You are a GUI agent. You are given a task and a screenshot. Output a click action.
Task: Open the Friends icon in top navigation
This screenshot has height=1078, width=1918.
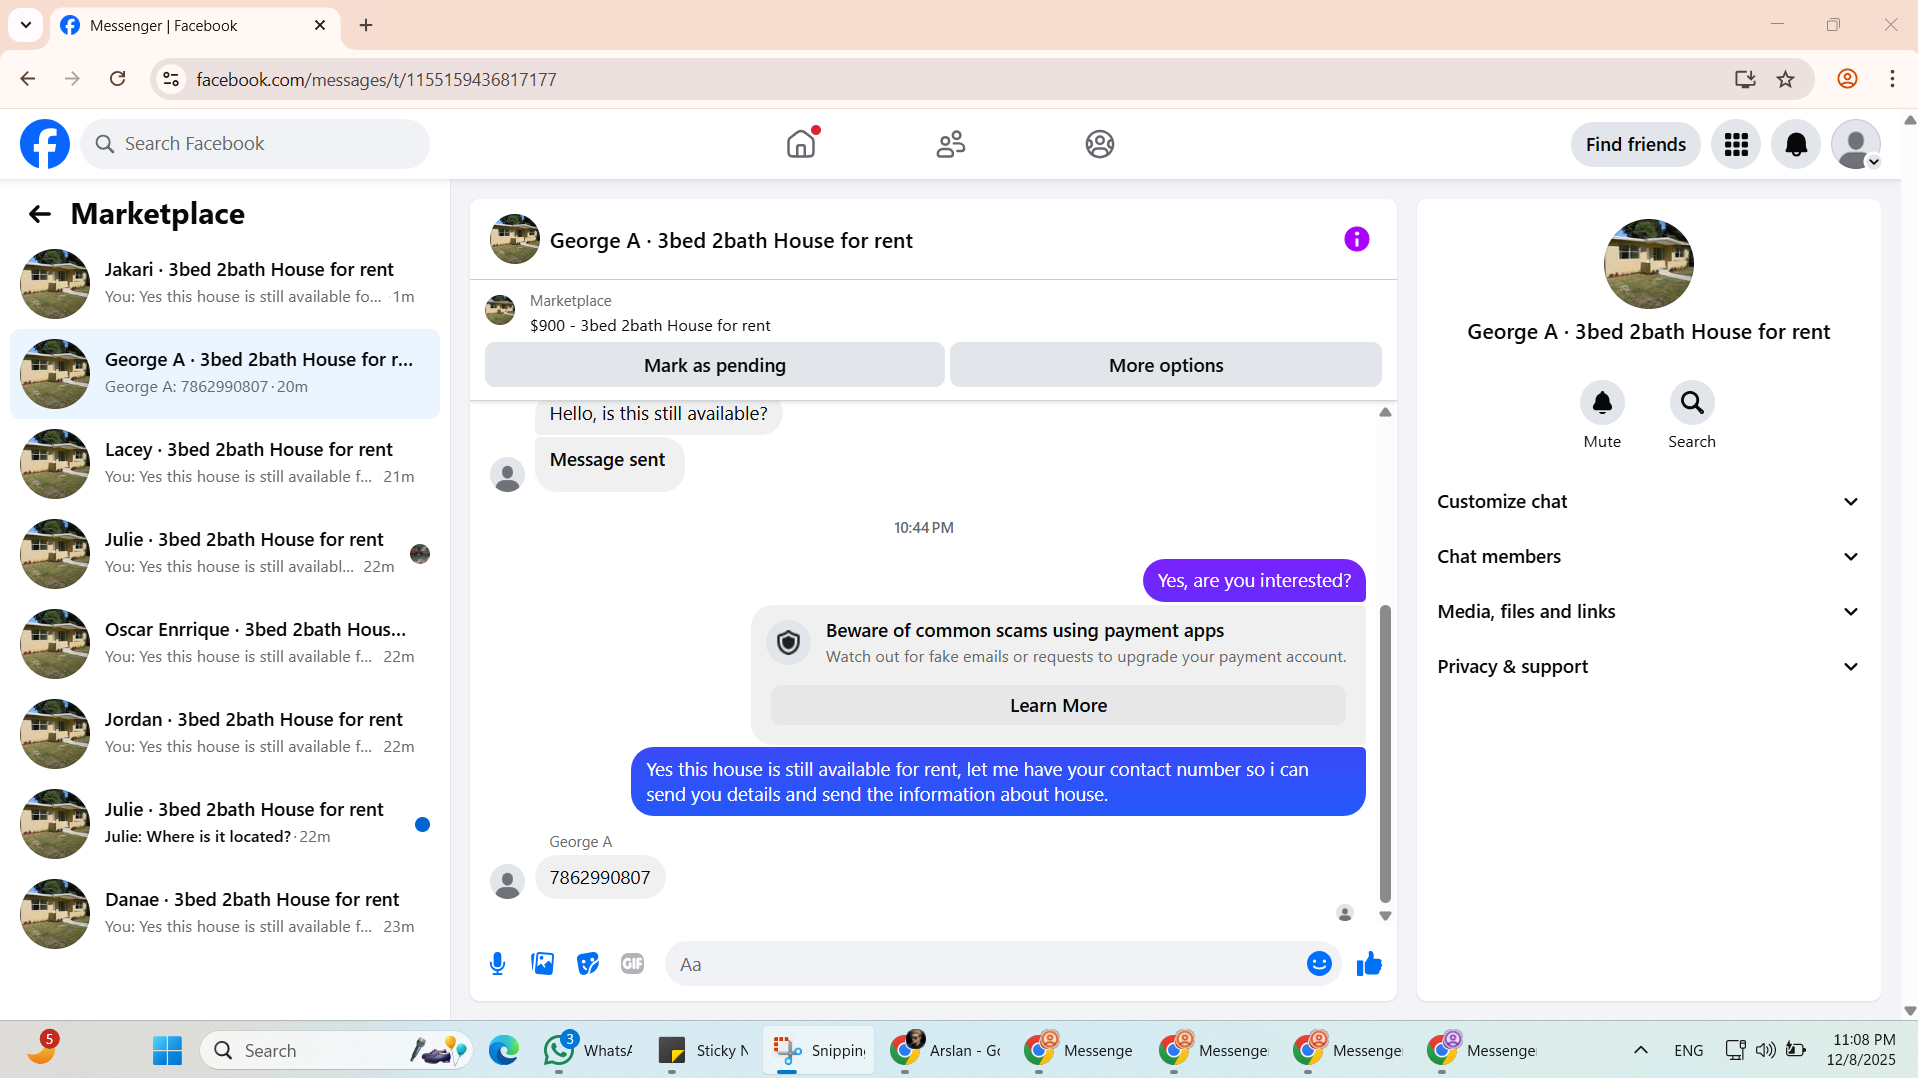(951, 144)
